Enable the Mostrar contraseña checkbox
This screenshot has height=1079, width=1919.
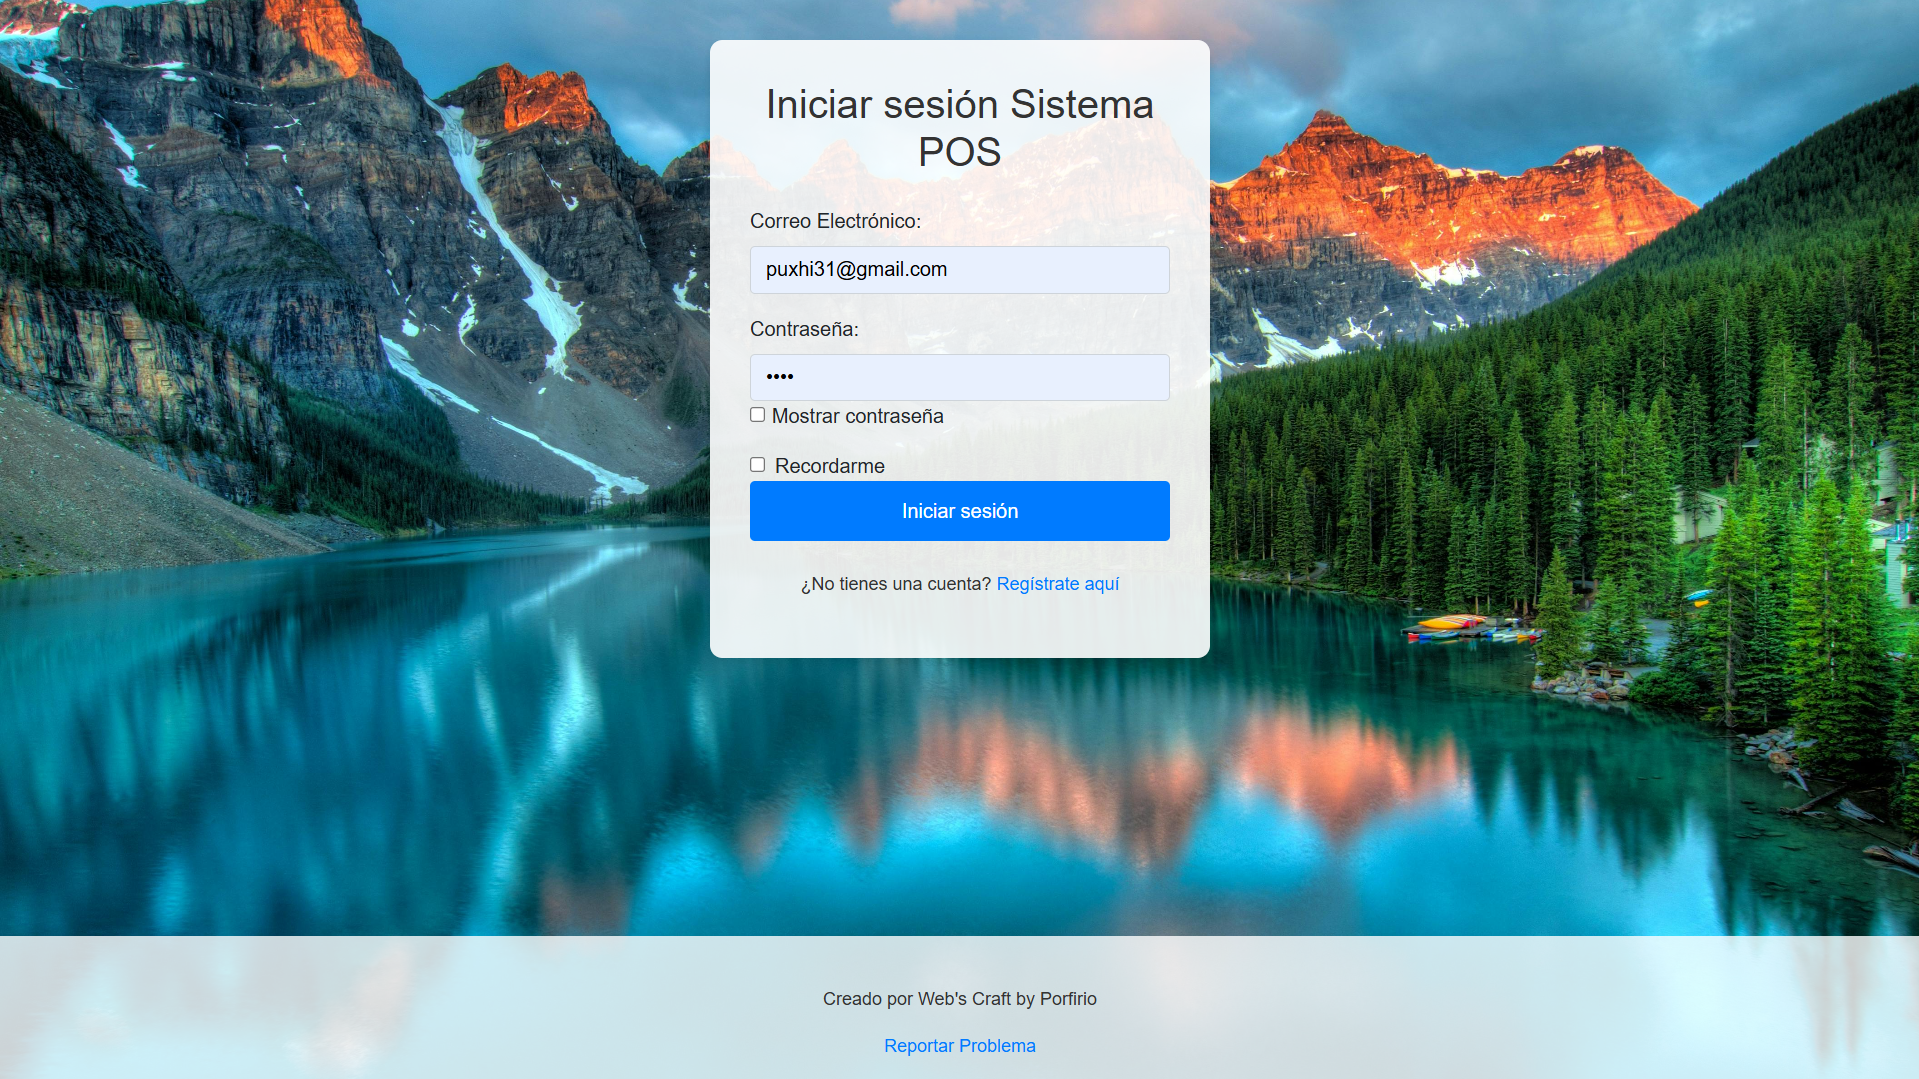pos(758,415)
